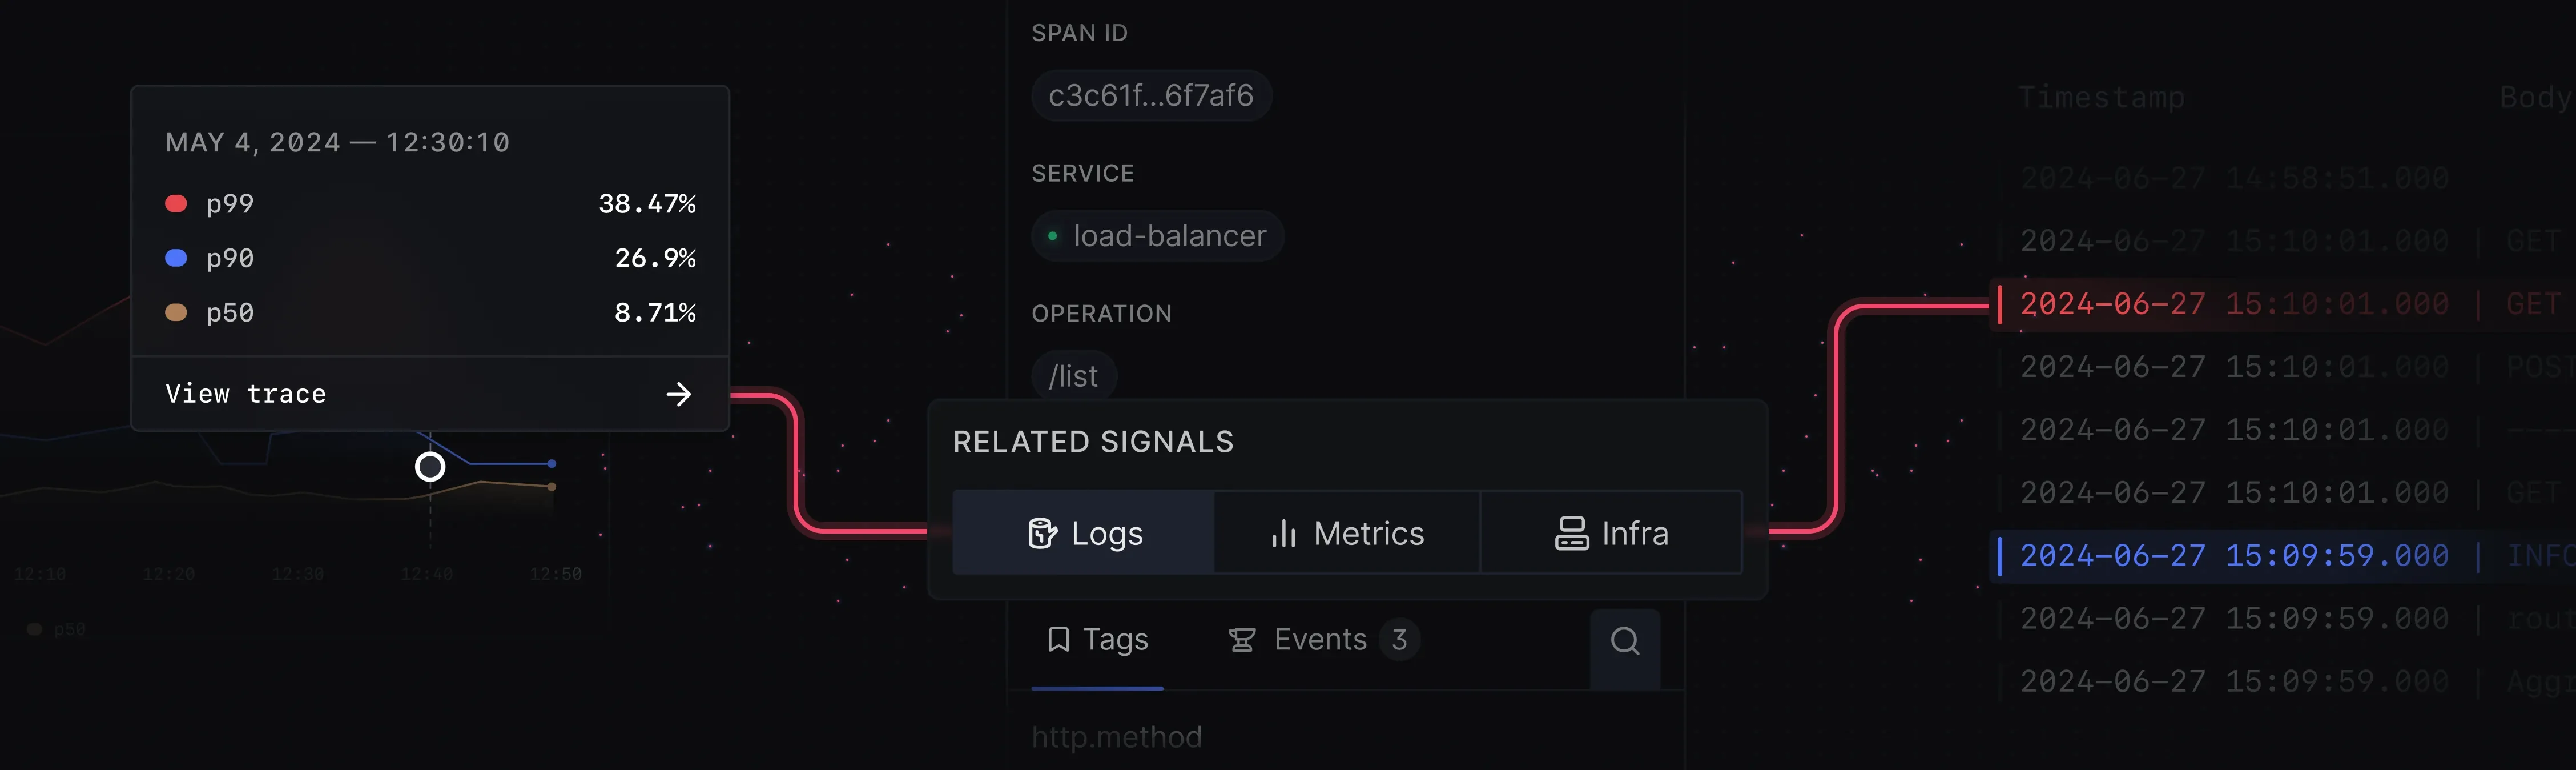The width and height of the screenshot is (2576, 770).
Task: Select the red highlighted 15:10:01.000 log row
Action: (2234, 304)
